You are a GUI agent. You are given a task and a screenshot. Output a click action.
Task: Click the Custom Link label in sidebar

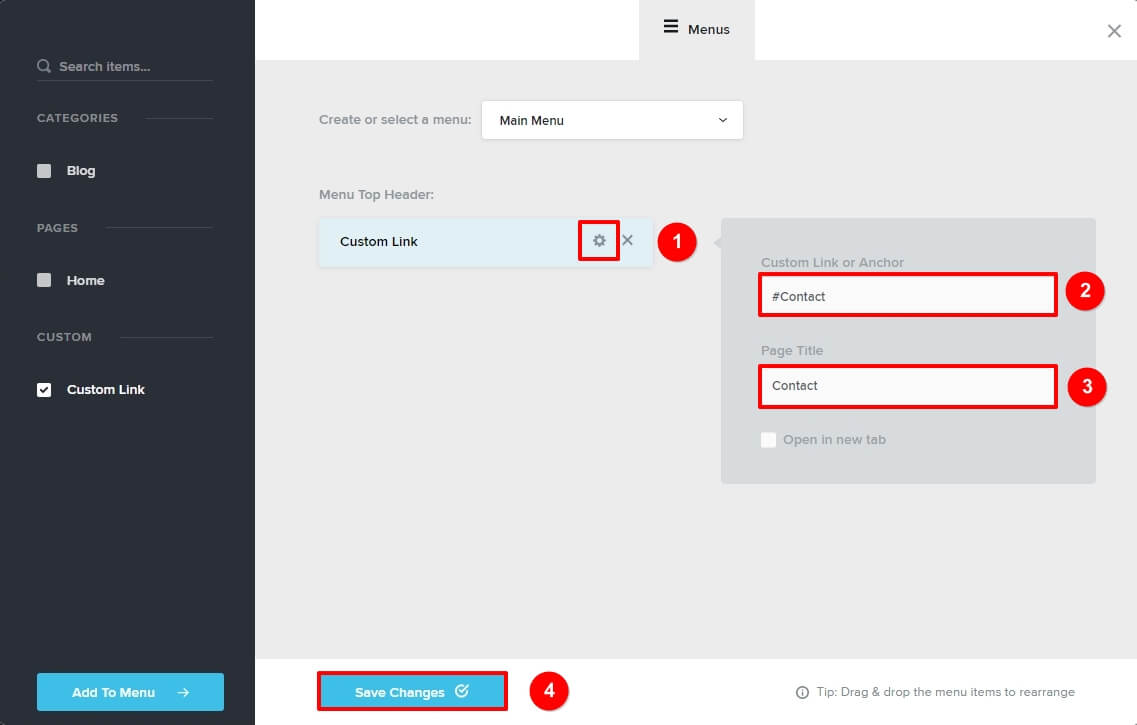[x=106, y=390]
